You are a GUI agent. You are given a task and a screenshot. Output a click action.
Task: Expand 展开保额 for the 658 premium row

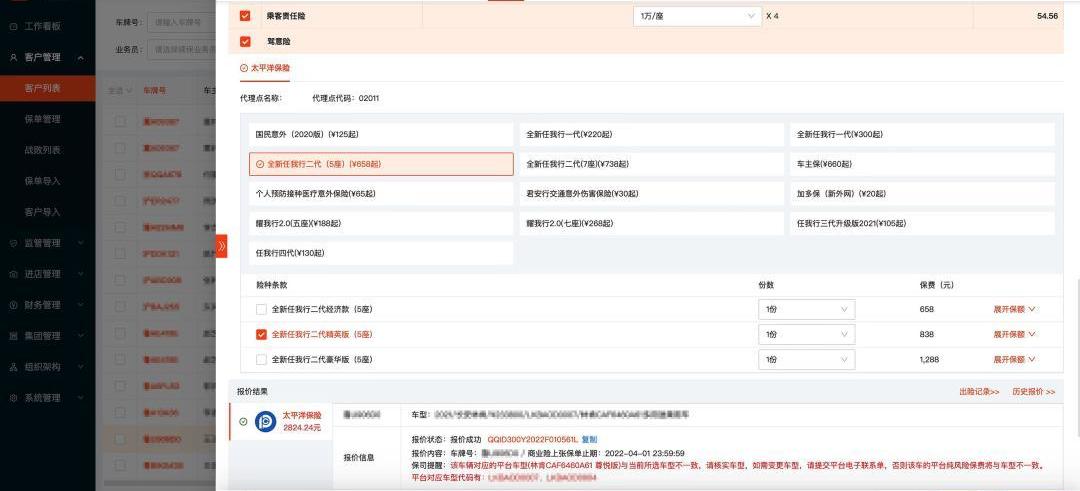click(1014, 310)
